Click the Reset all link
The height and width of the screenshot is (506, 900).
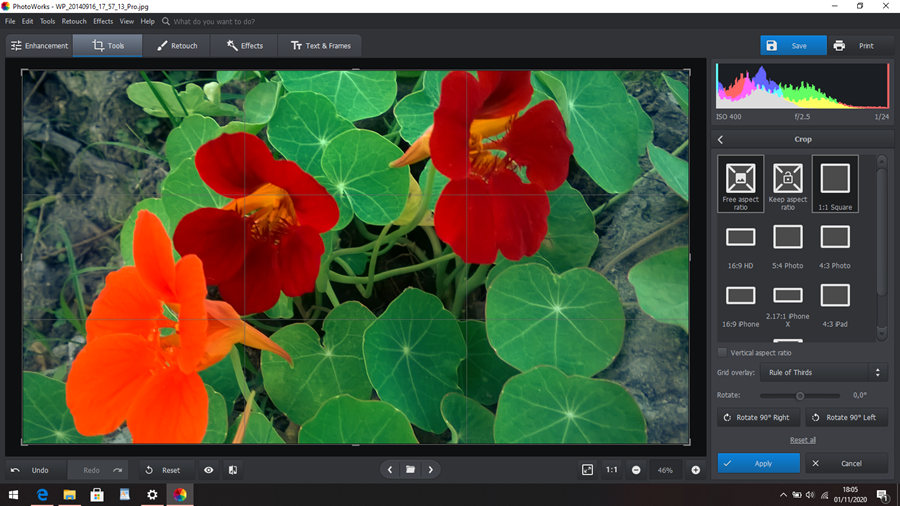coord(802,440)
